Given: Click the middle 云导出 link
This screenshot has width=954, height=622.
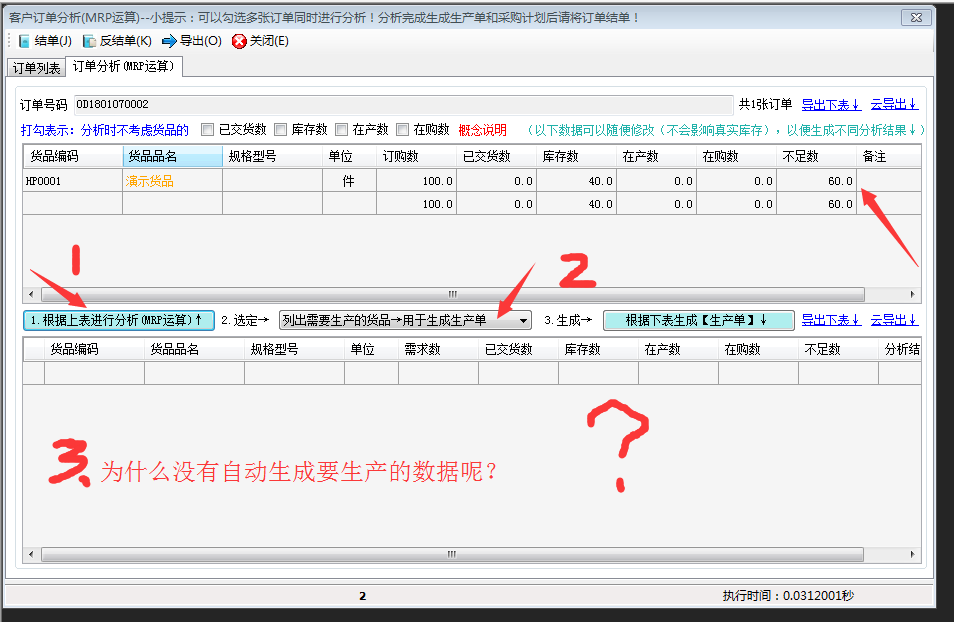Looking at the screenshot, I should click(x=895, y=319).
